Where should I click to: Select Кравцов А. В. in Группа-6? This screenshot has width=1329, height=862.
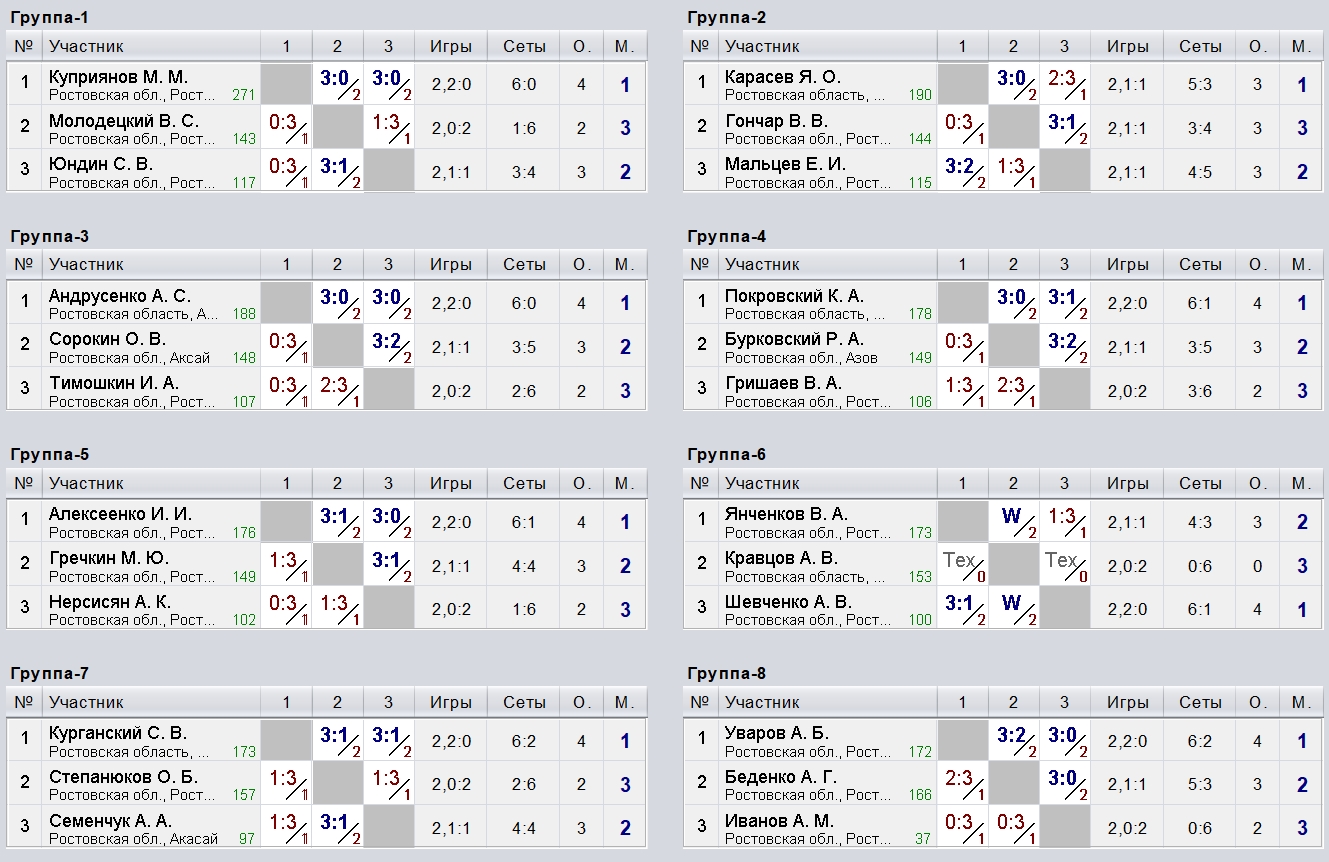(781, 558)
